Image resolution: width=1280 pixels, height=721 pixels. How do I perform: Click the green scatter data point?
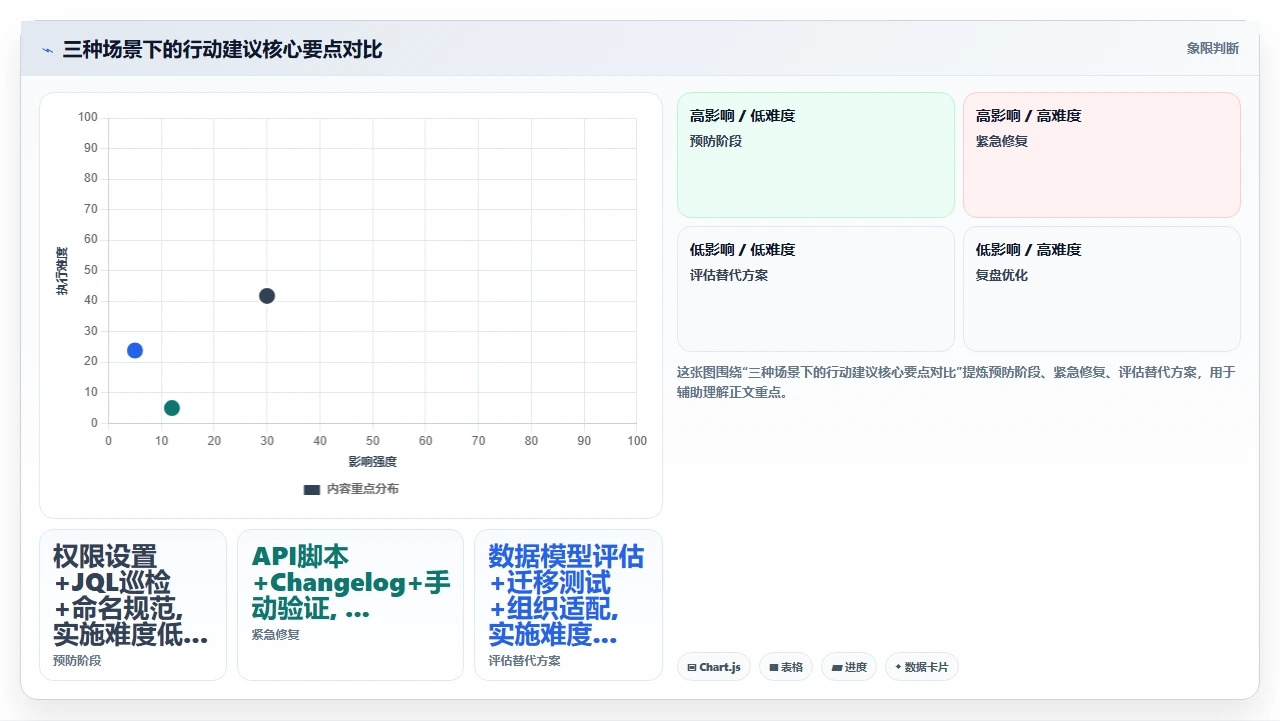172,408
